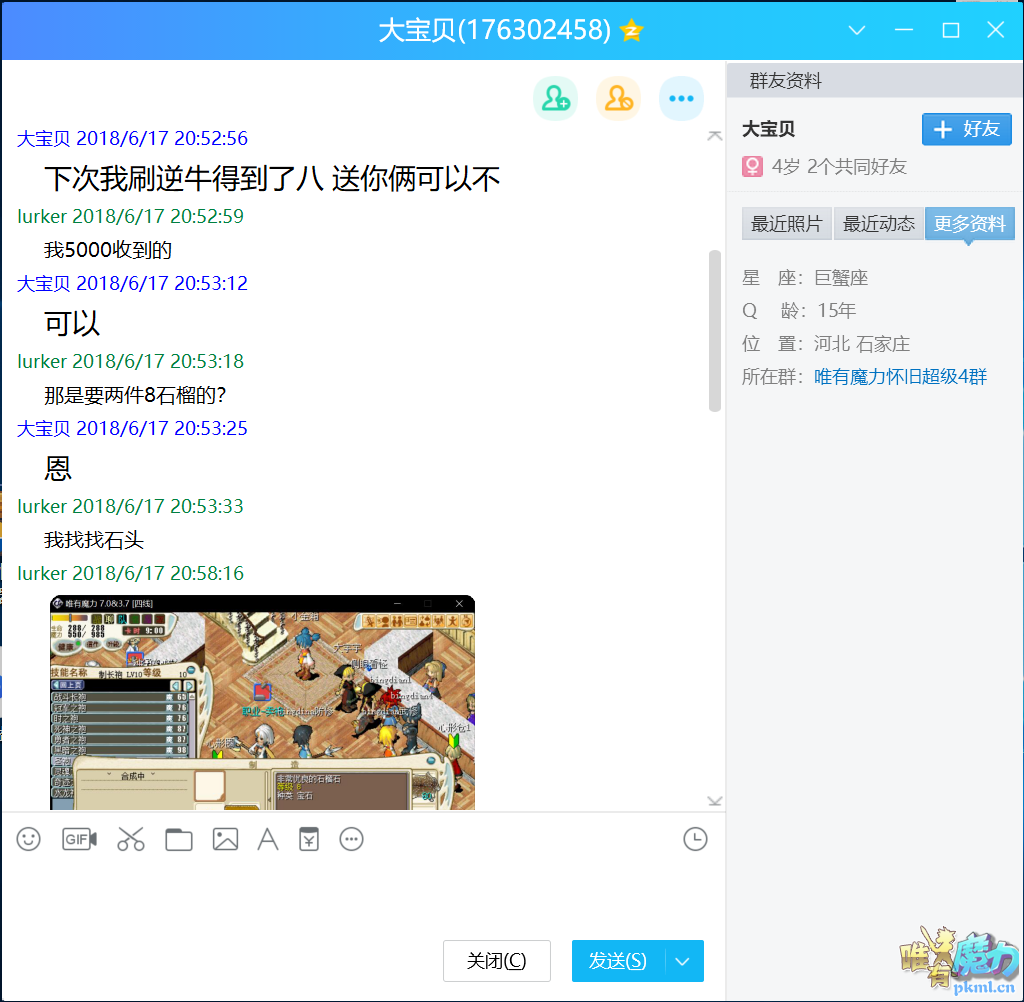Open font settings with the A icon
Screen dimensions: 1024x1002
[x=268, y=839]
